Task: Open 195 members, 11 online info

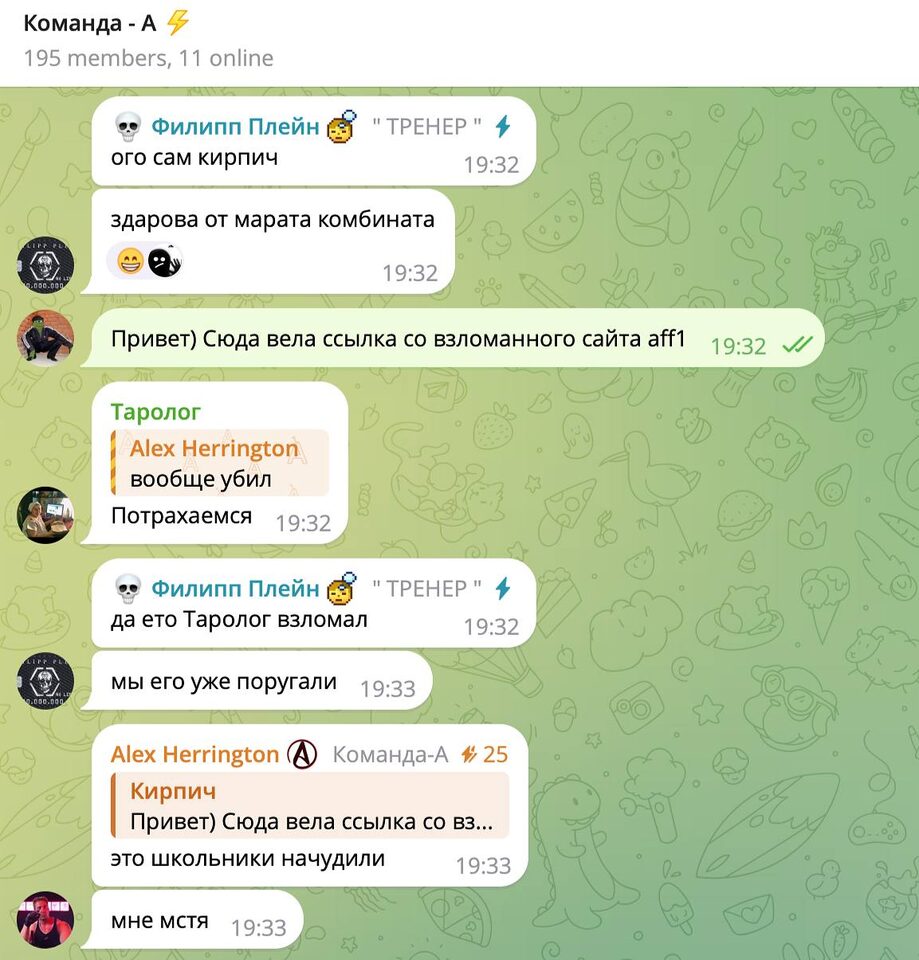Action: (x=148, y=58)
